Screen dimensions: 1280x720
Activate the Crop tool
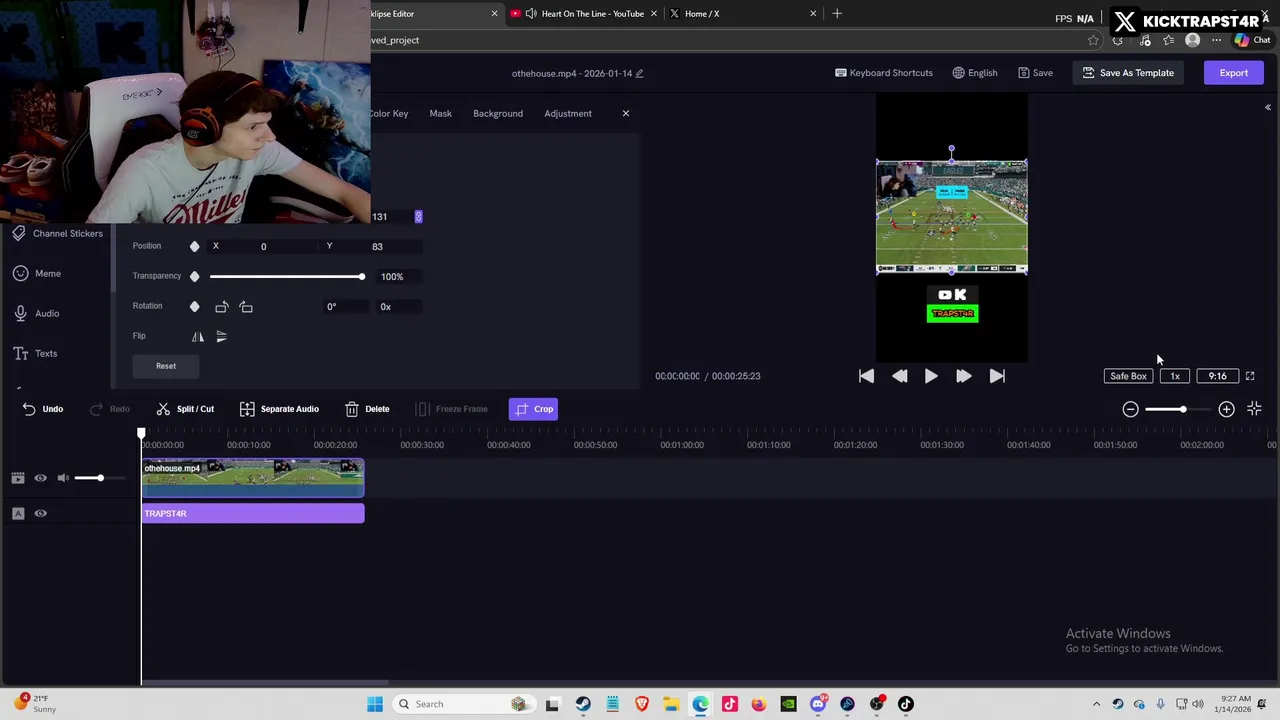click(532, 409)
